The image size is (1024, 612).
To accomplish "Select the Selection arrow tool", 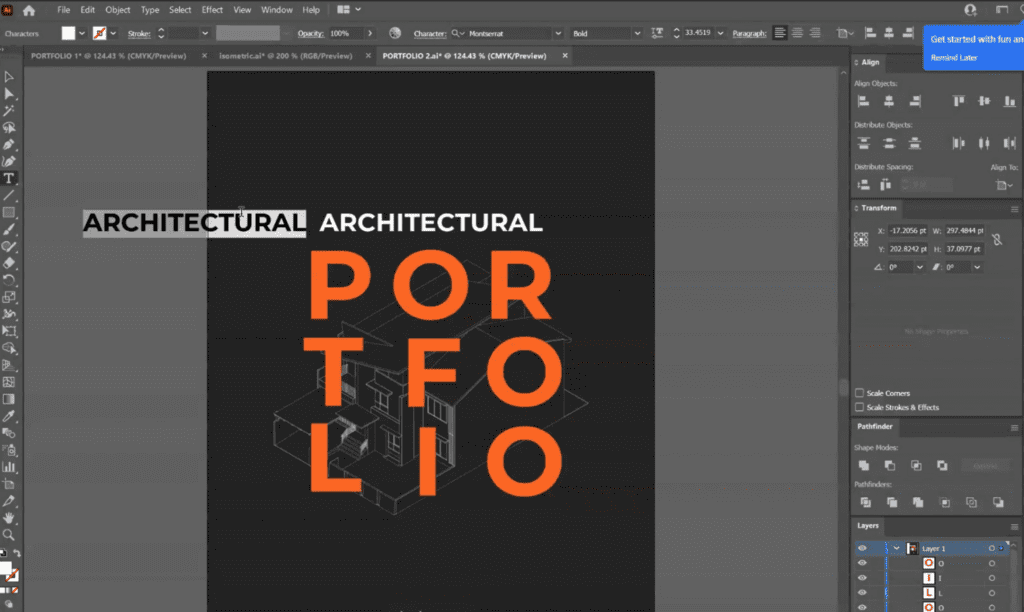I will click(x=9, y=76).
